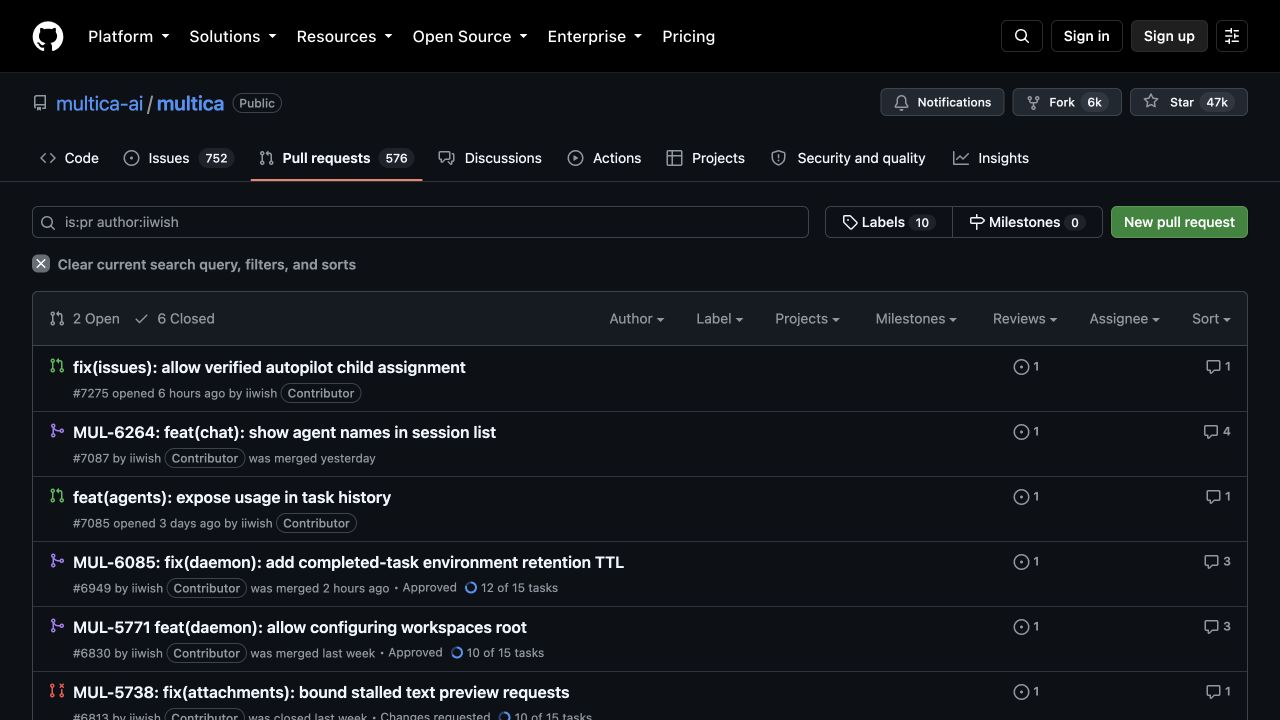Click the merged icon beside MUL-6085

(x=57, y=561)
